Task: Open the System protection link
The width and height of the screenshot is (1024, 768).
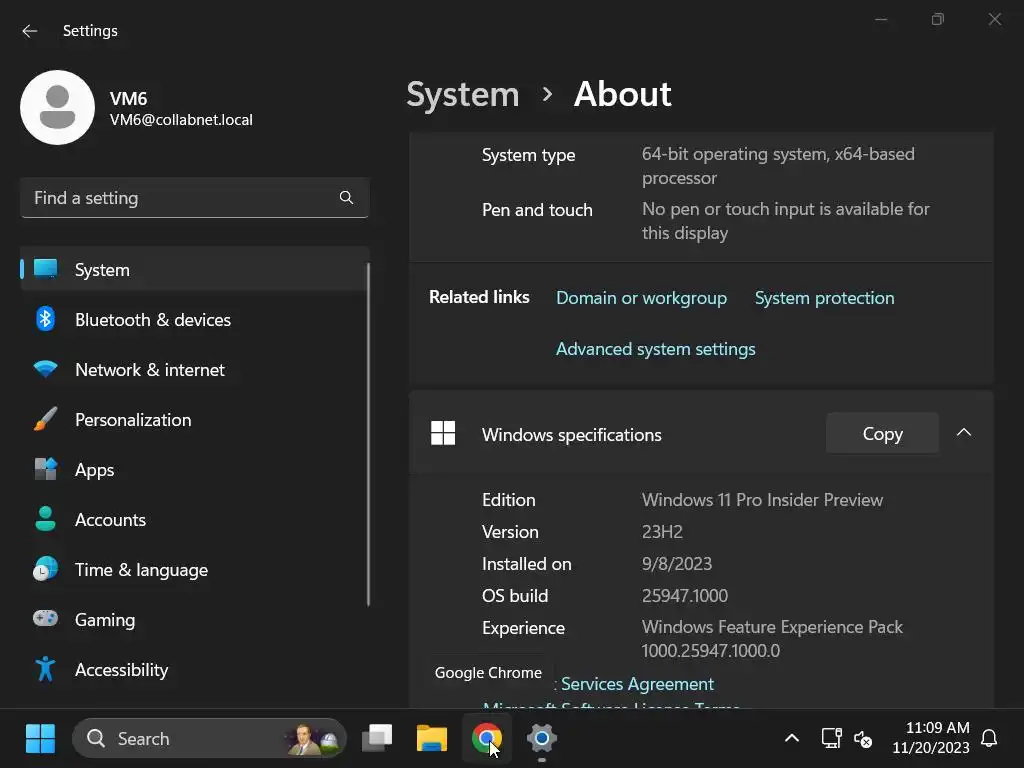Action: coord(824,298)
